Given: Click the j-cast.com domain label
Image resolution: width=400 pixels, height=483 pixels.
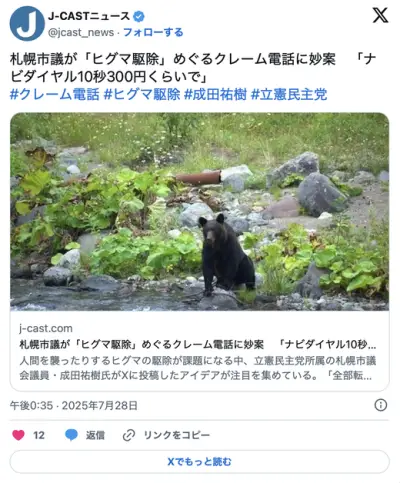Looking at the screenshot, I should [x=46, y=328].
